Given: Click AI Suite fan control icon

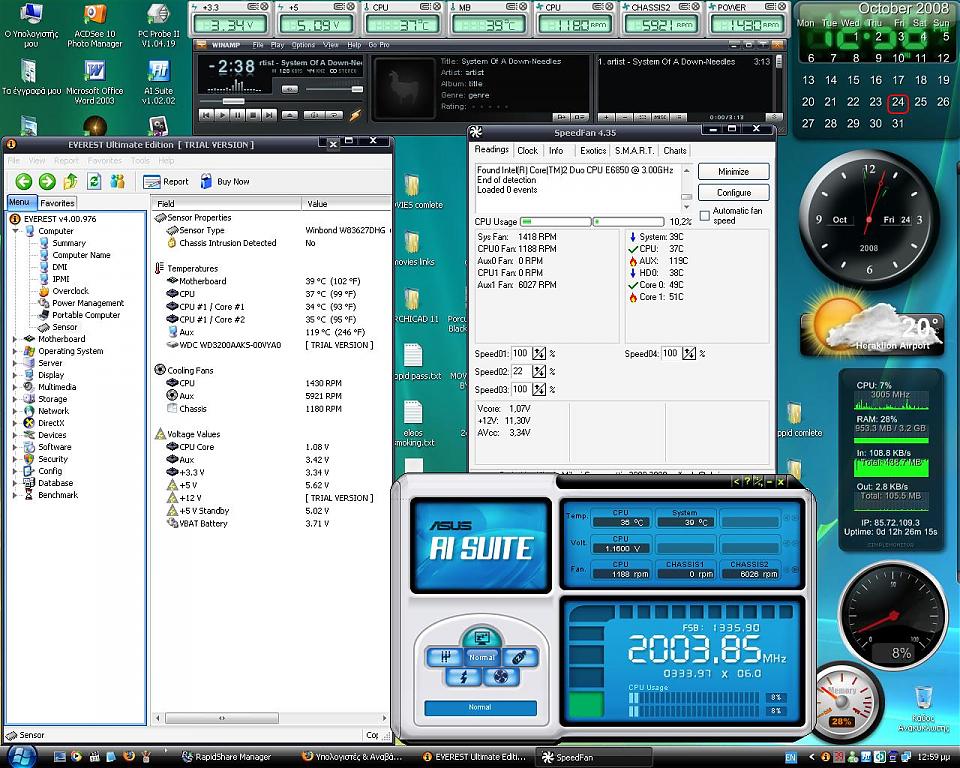Looking at the screenshot, I should coord(501,677).
